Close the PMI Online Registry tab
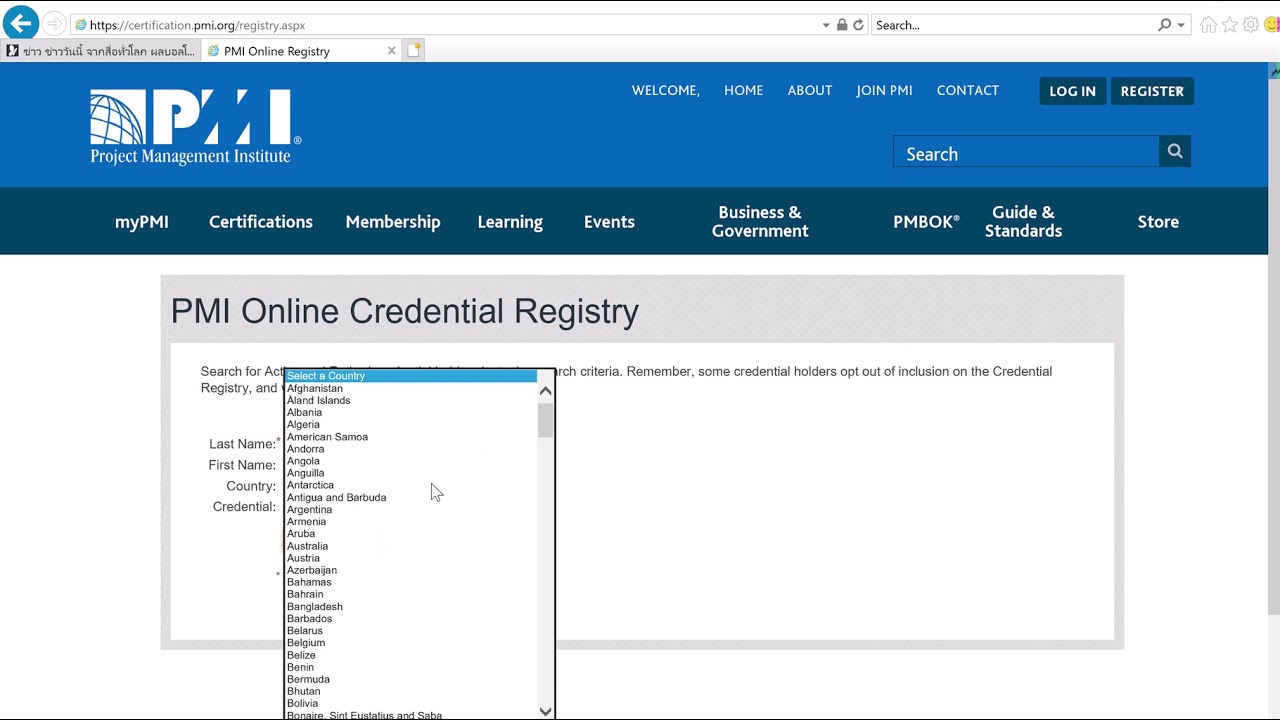Viewport: 1280px width, 720px height. point(392,51)
